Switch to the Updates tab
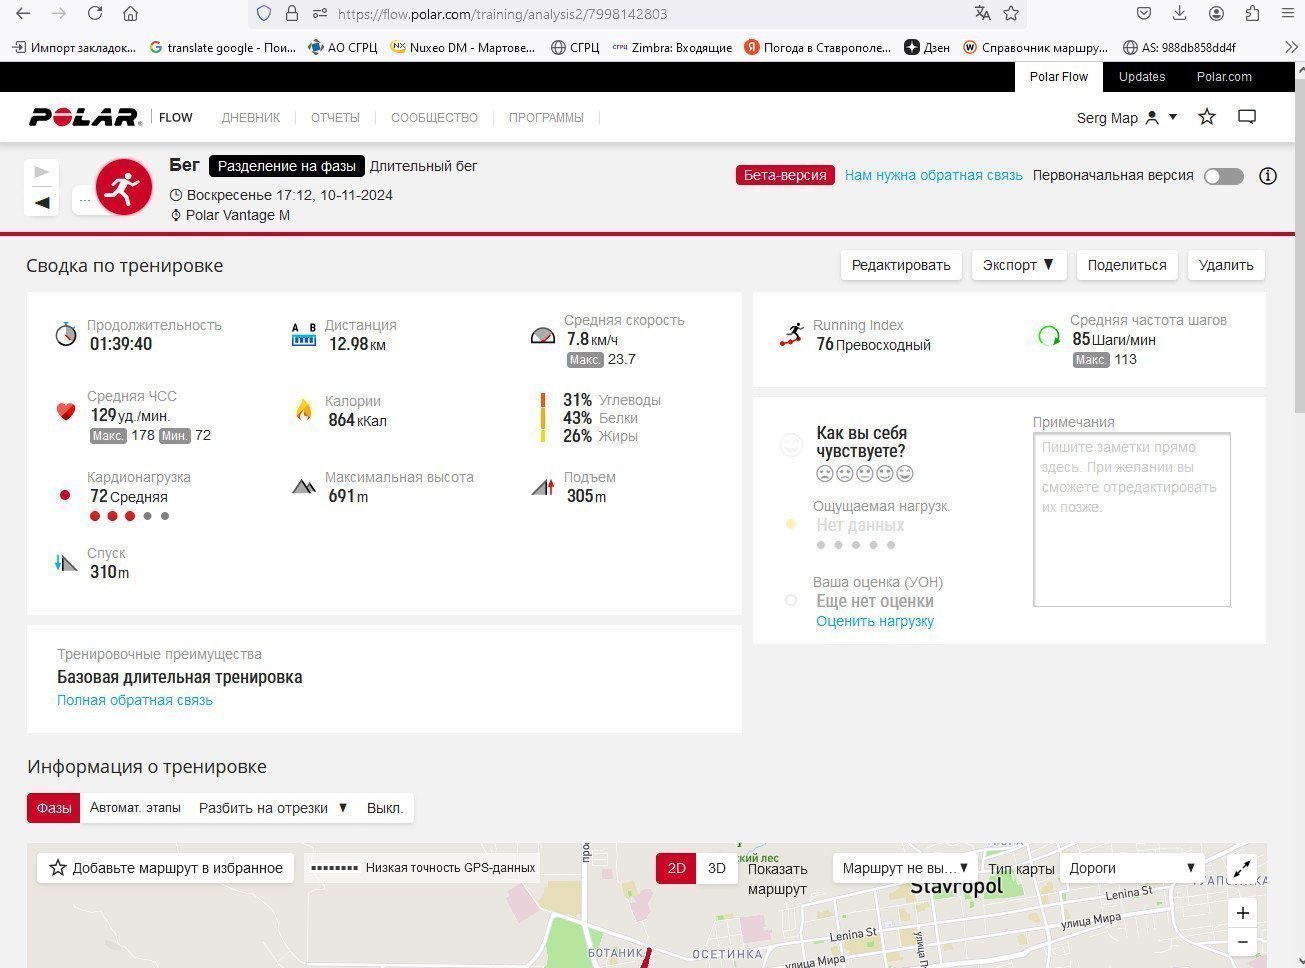The width and height of the screenshot is (1305, 968). 1142,77
